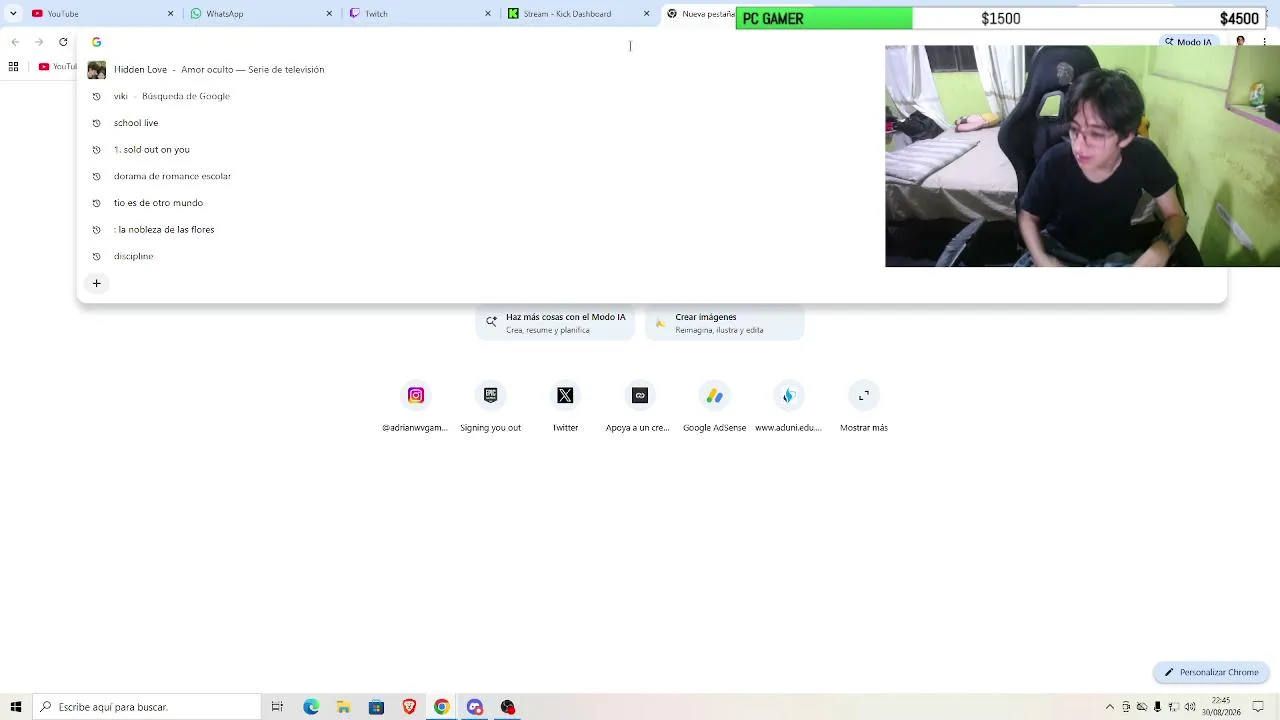Switch to the Stream - Kick Dashboard tab

[x=578, y=13]
